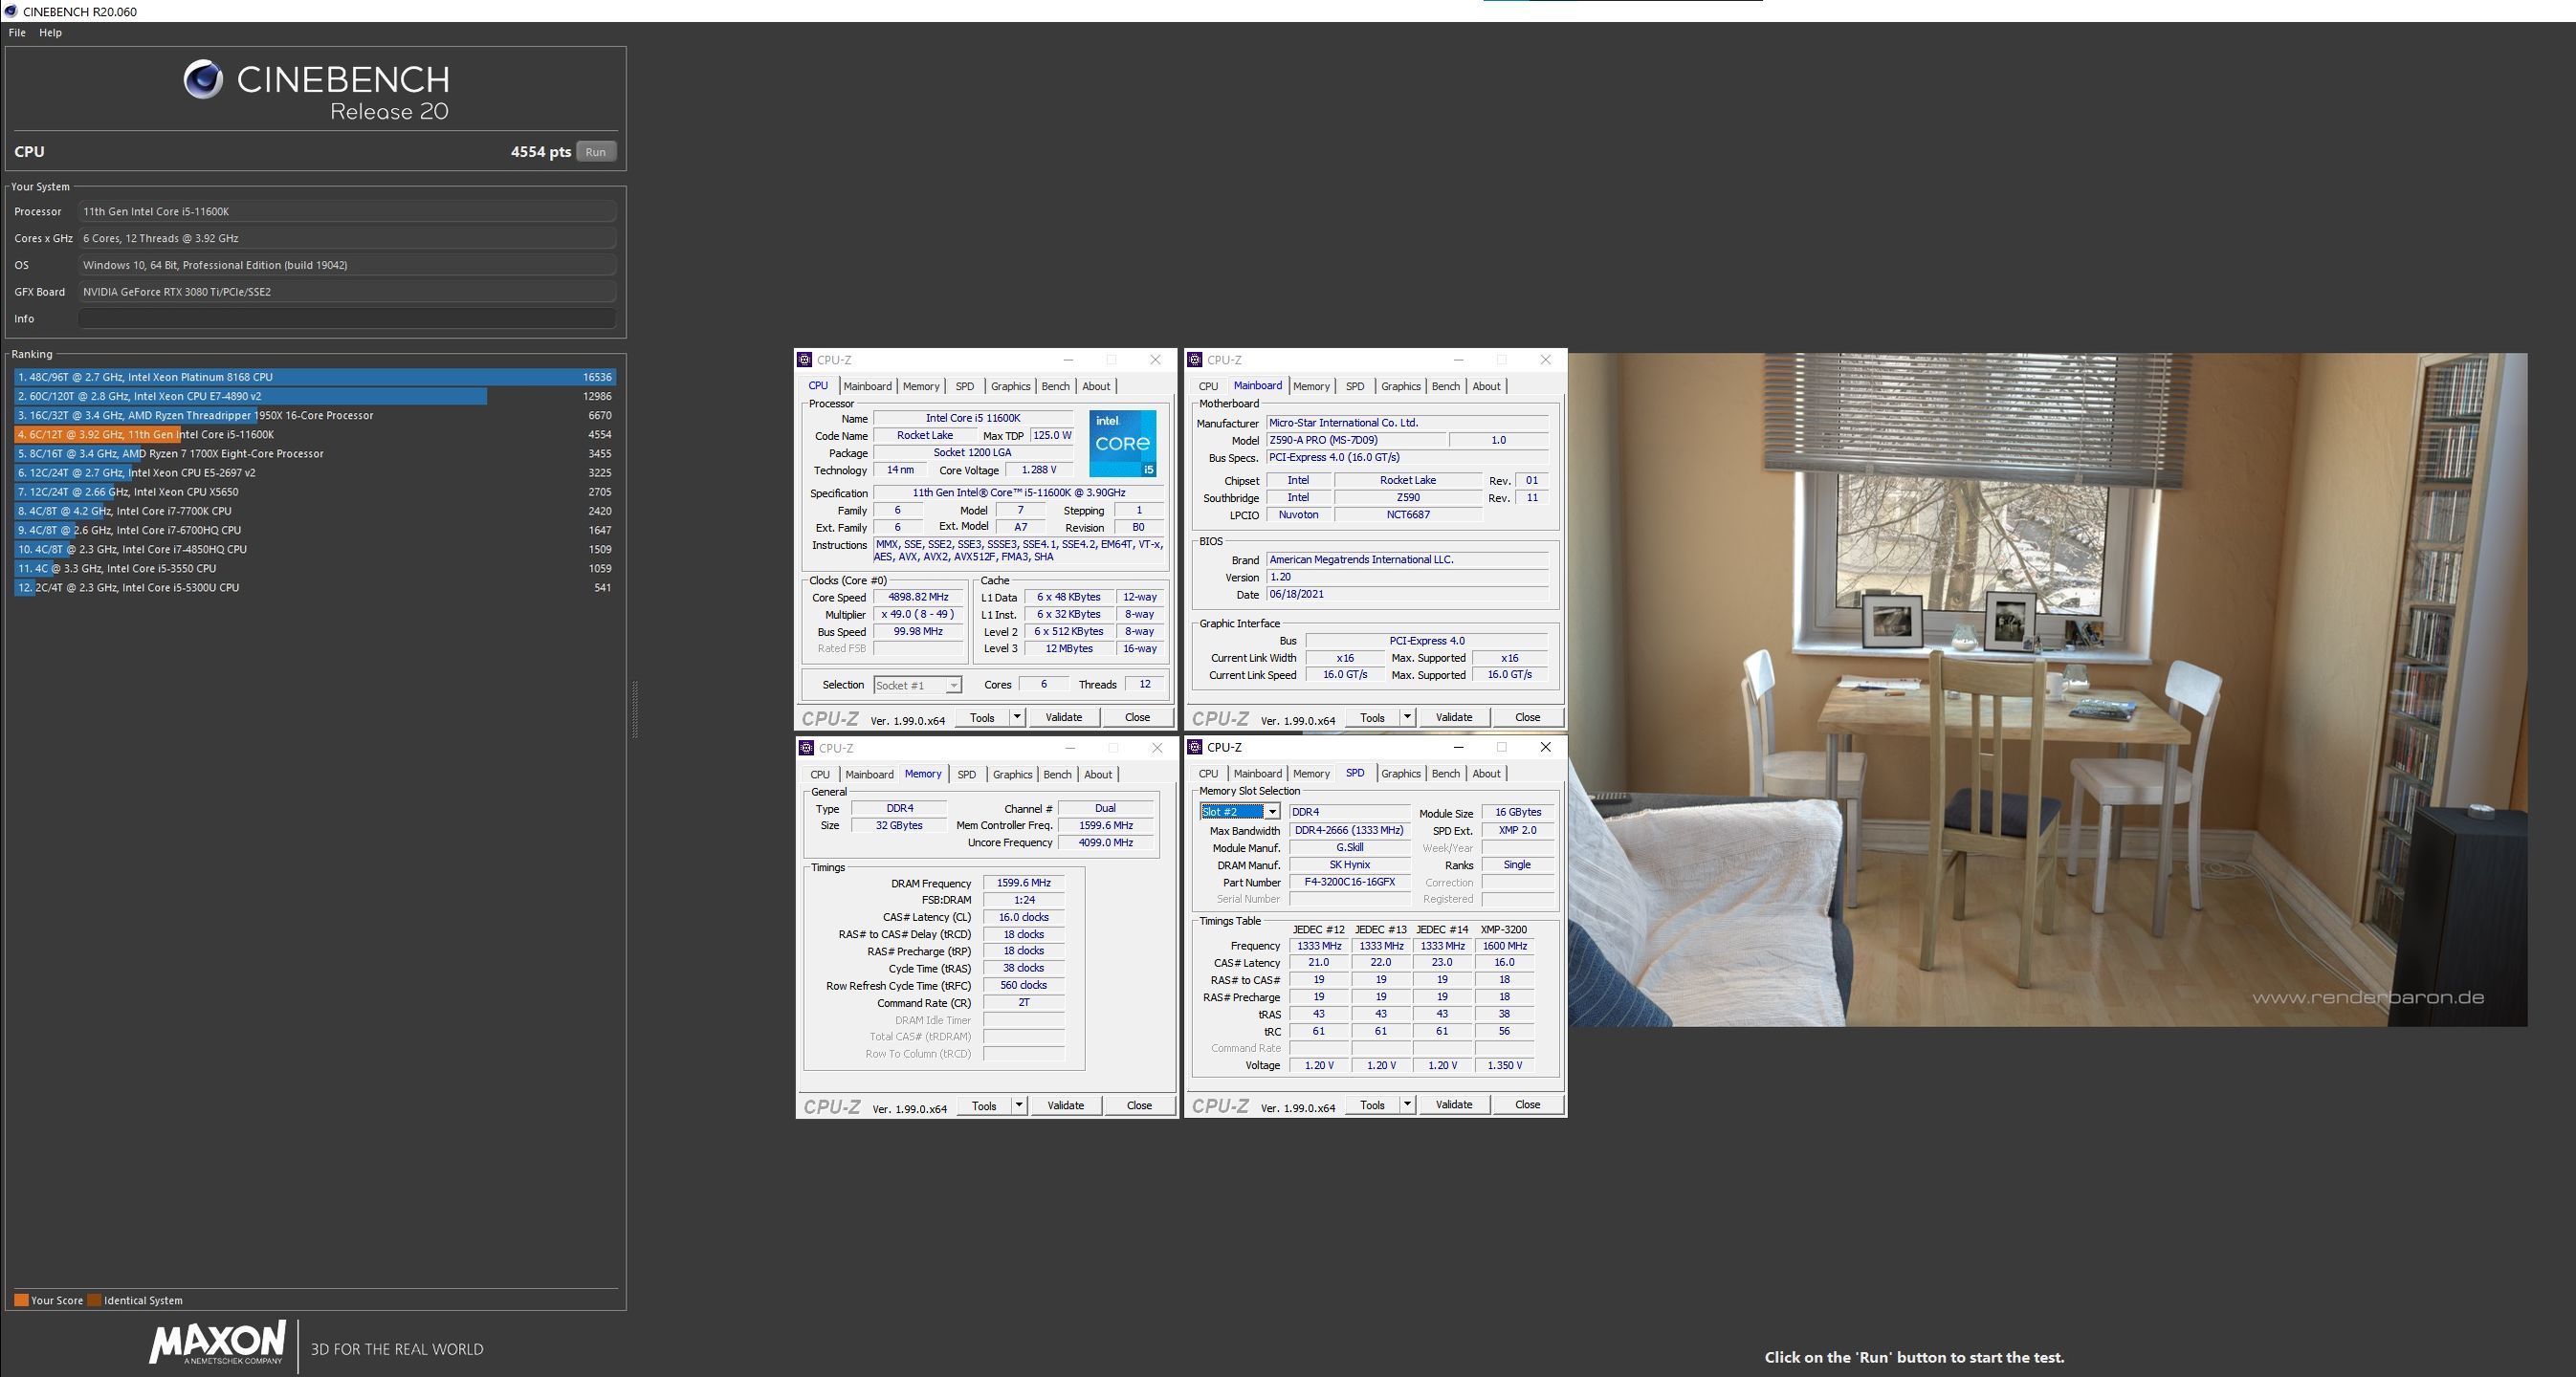Select the Threadripper 1950X ranking row

point(314,415)
